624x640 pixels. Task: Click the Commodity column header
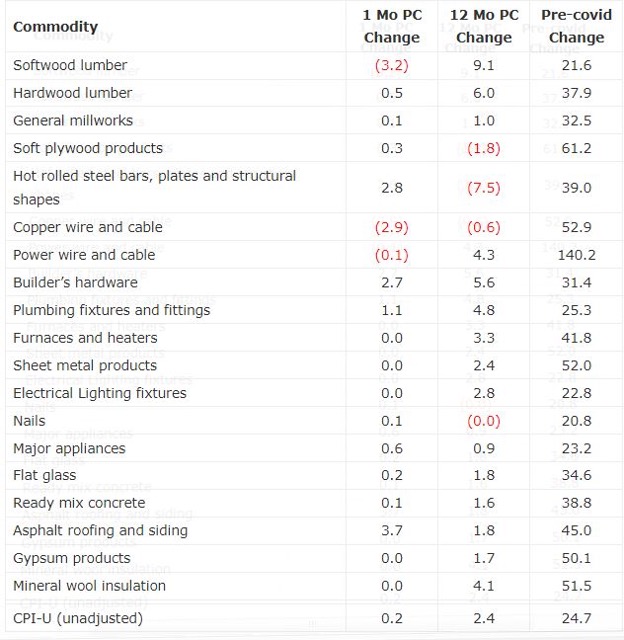pos(55,26)
